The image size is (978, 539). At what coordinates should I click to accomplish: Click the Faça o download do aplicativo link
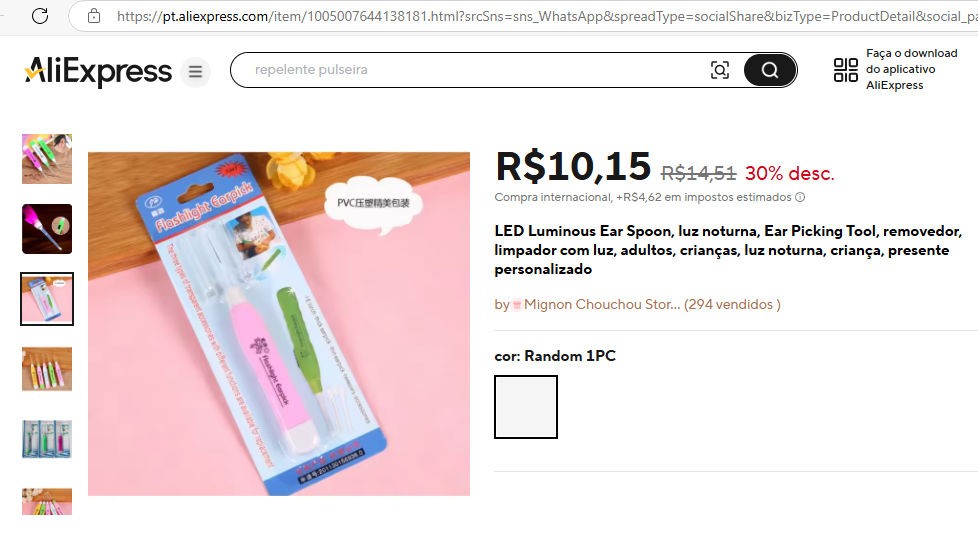click(x=911, y=69)
